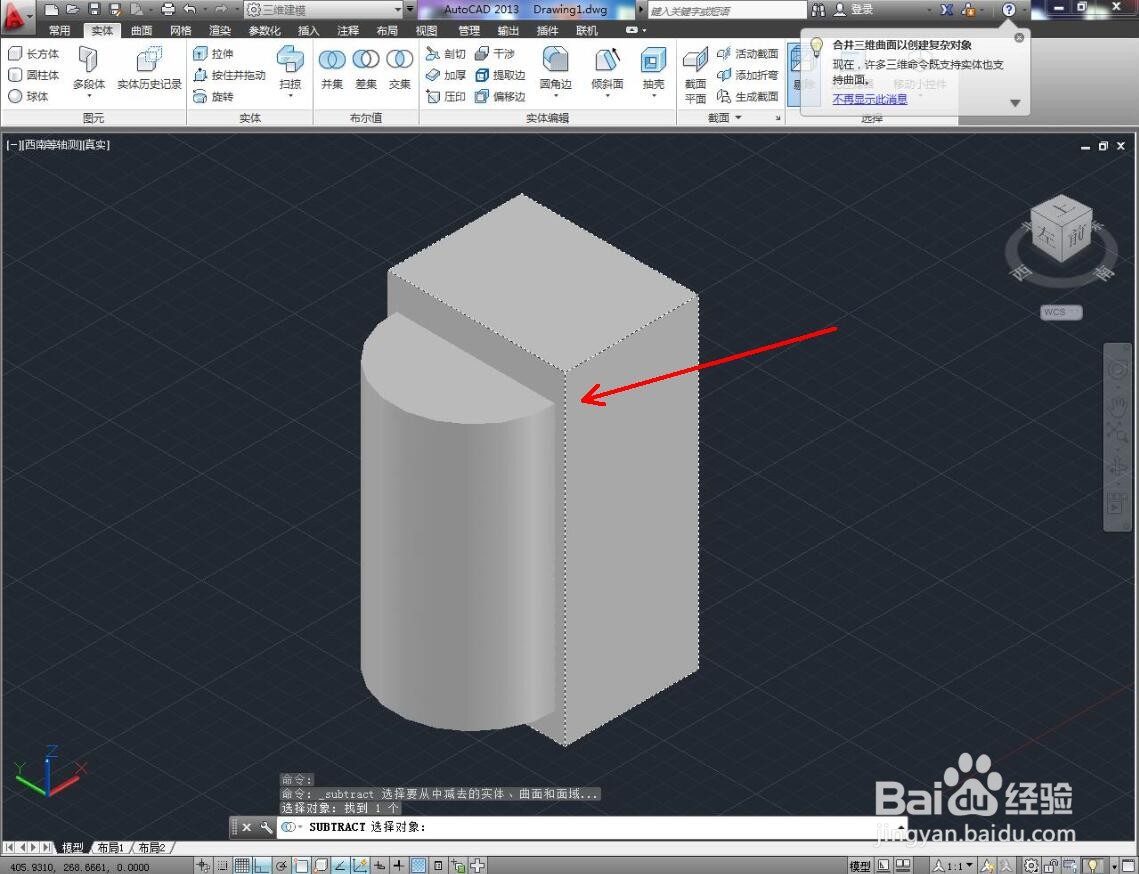Switch to the 曲面 ribbon tab
The width and height of the screenshot is (1139, 874).
(142, 31)
